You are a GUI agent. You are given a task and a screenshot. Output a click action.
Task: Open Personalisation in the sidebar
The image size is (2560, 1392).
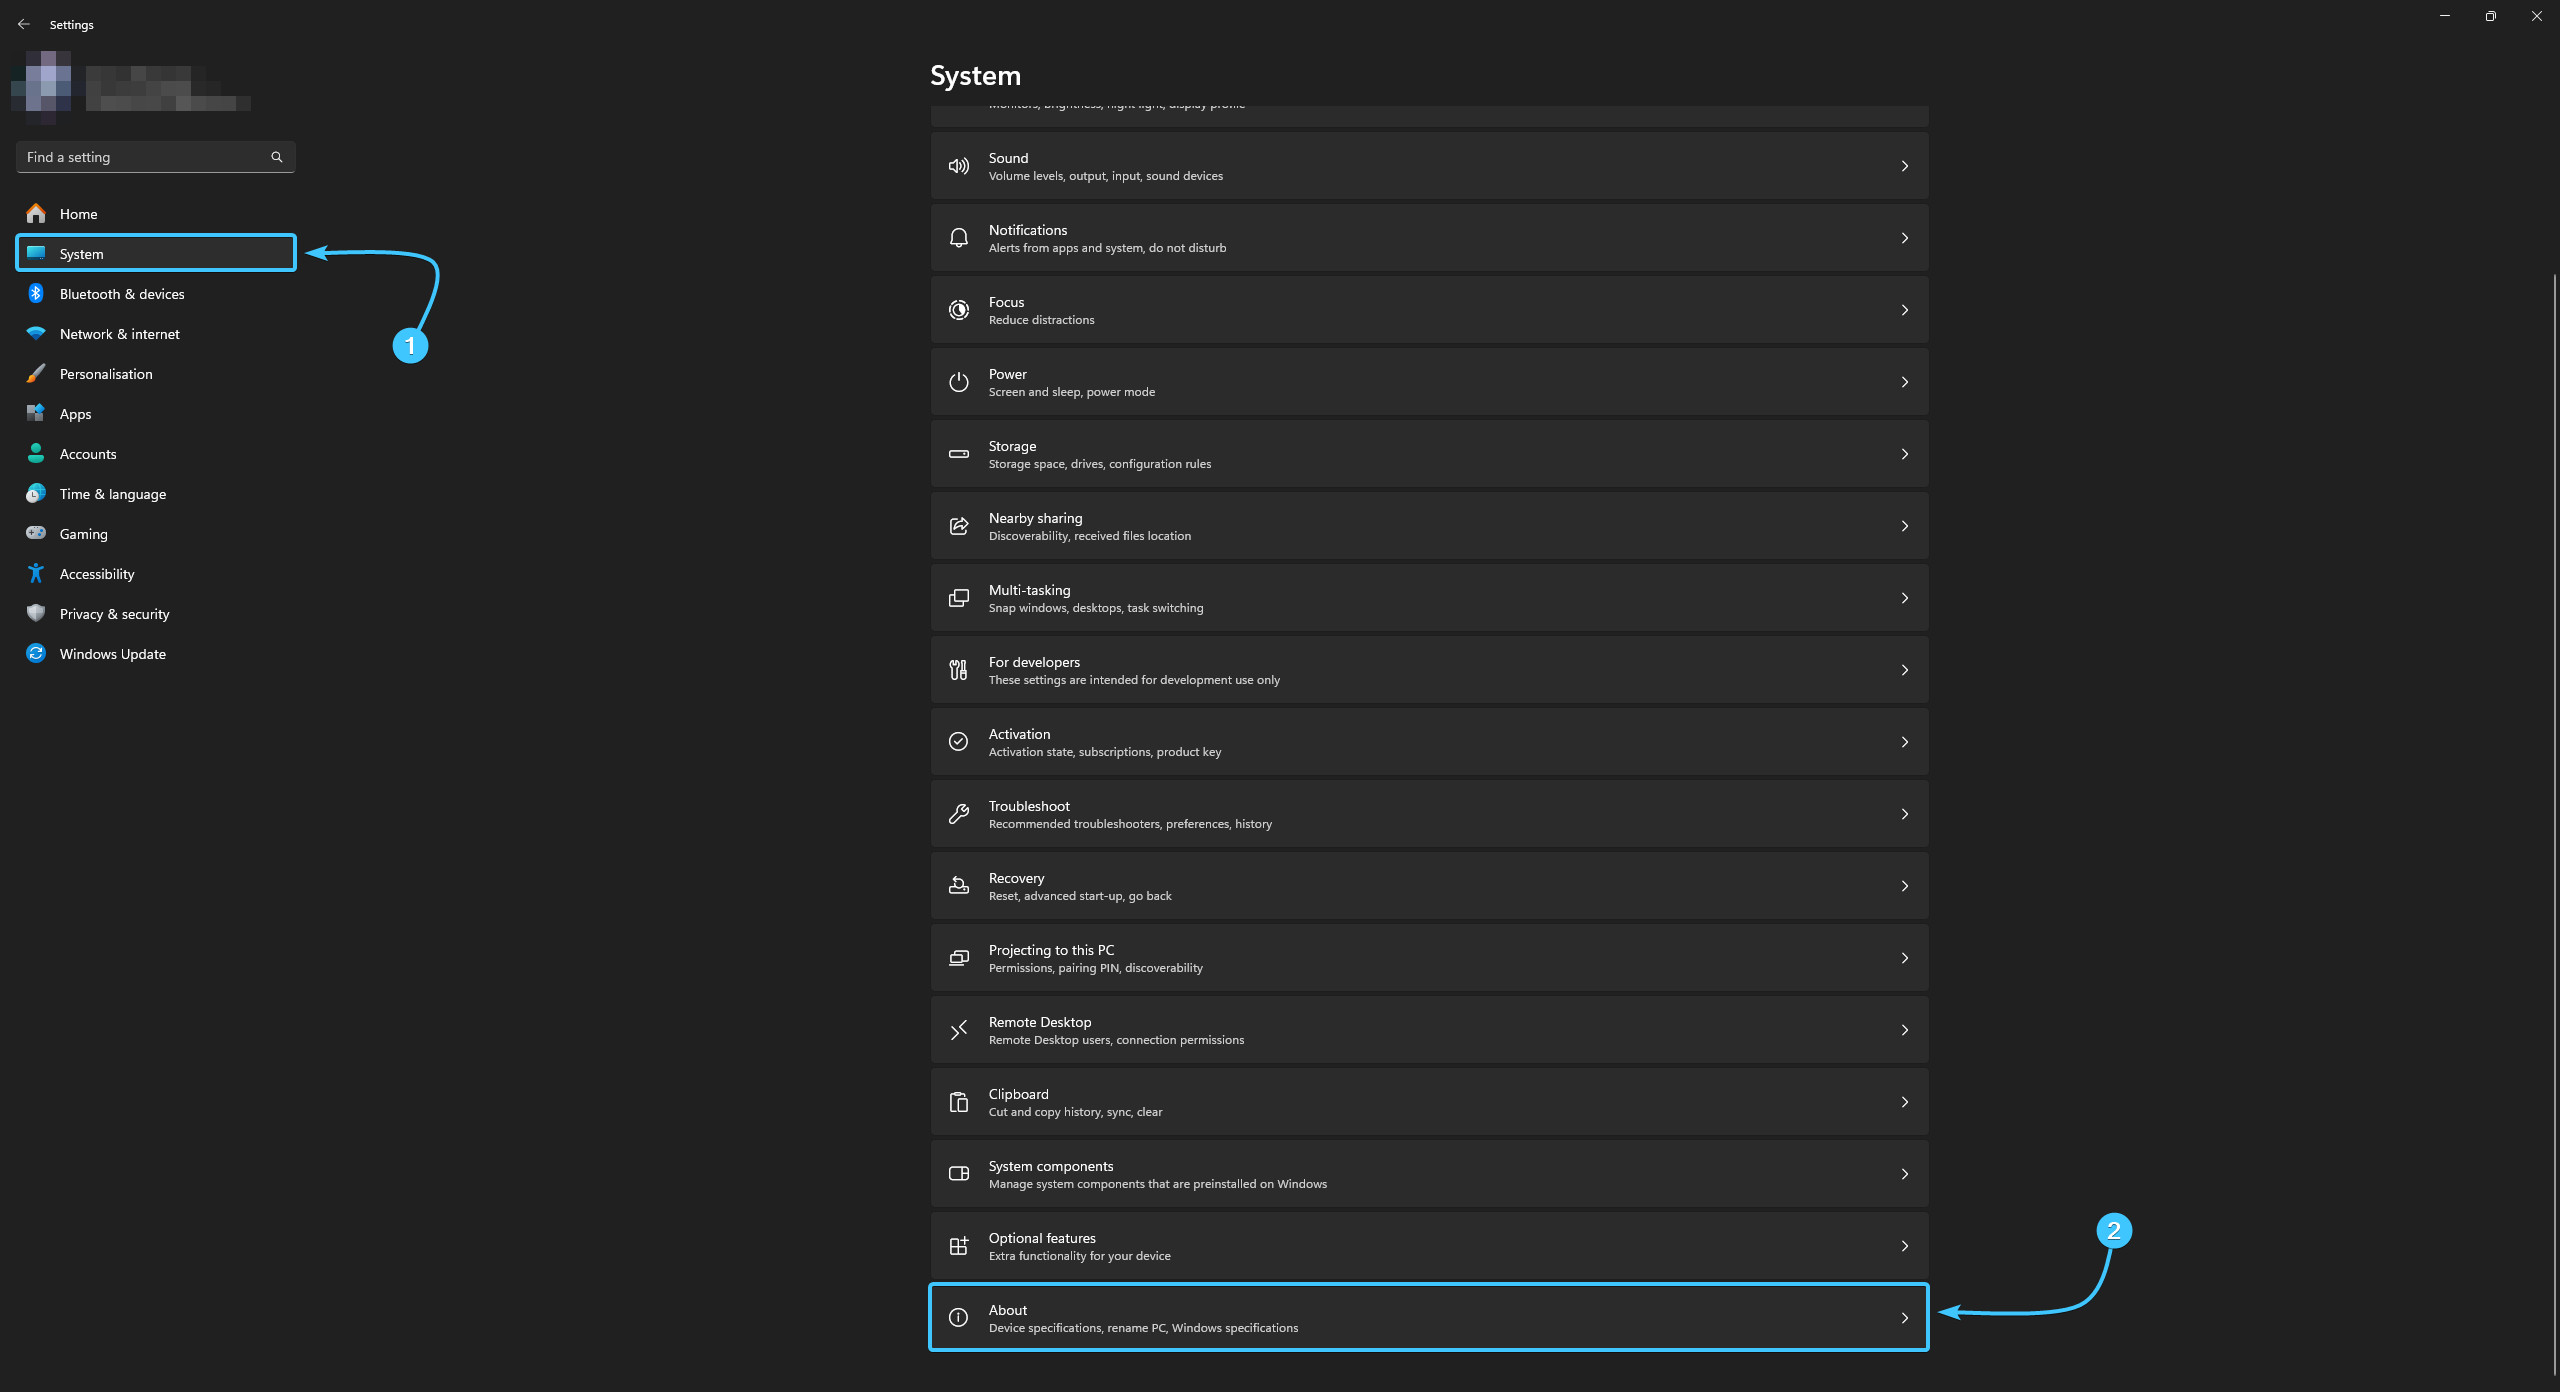[106, 374]
